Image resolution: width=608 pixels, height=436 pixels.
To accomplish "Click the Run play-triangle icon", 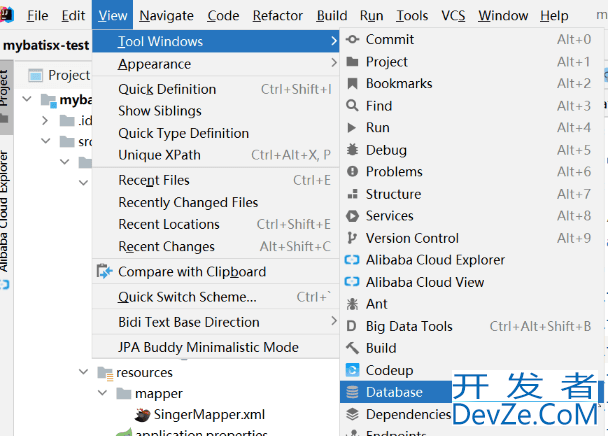I will point(352,128).
